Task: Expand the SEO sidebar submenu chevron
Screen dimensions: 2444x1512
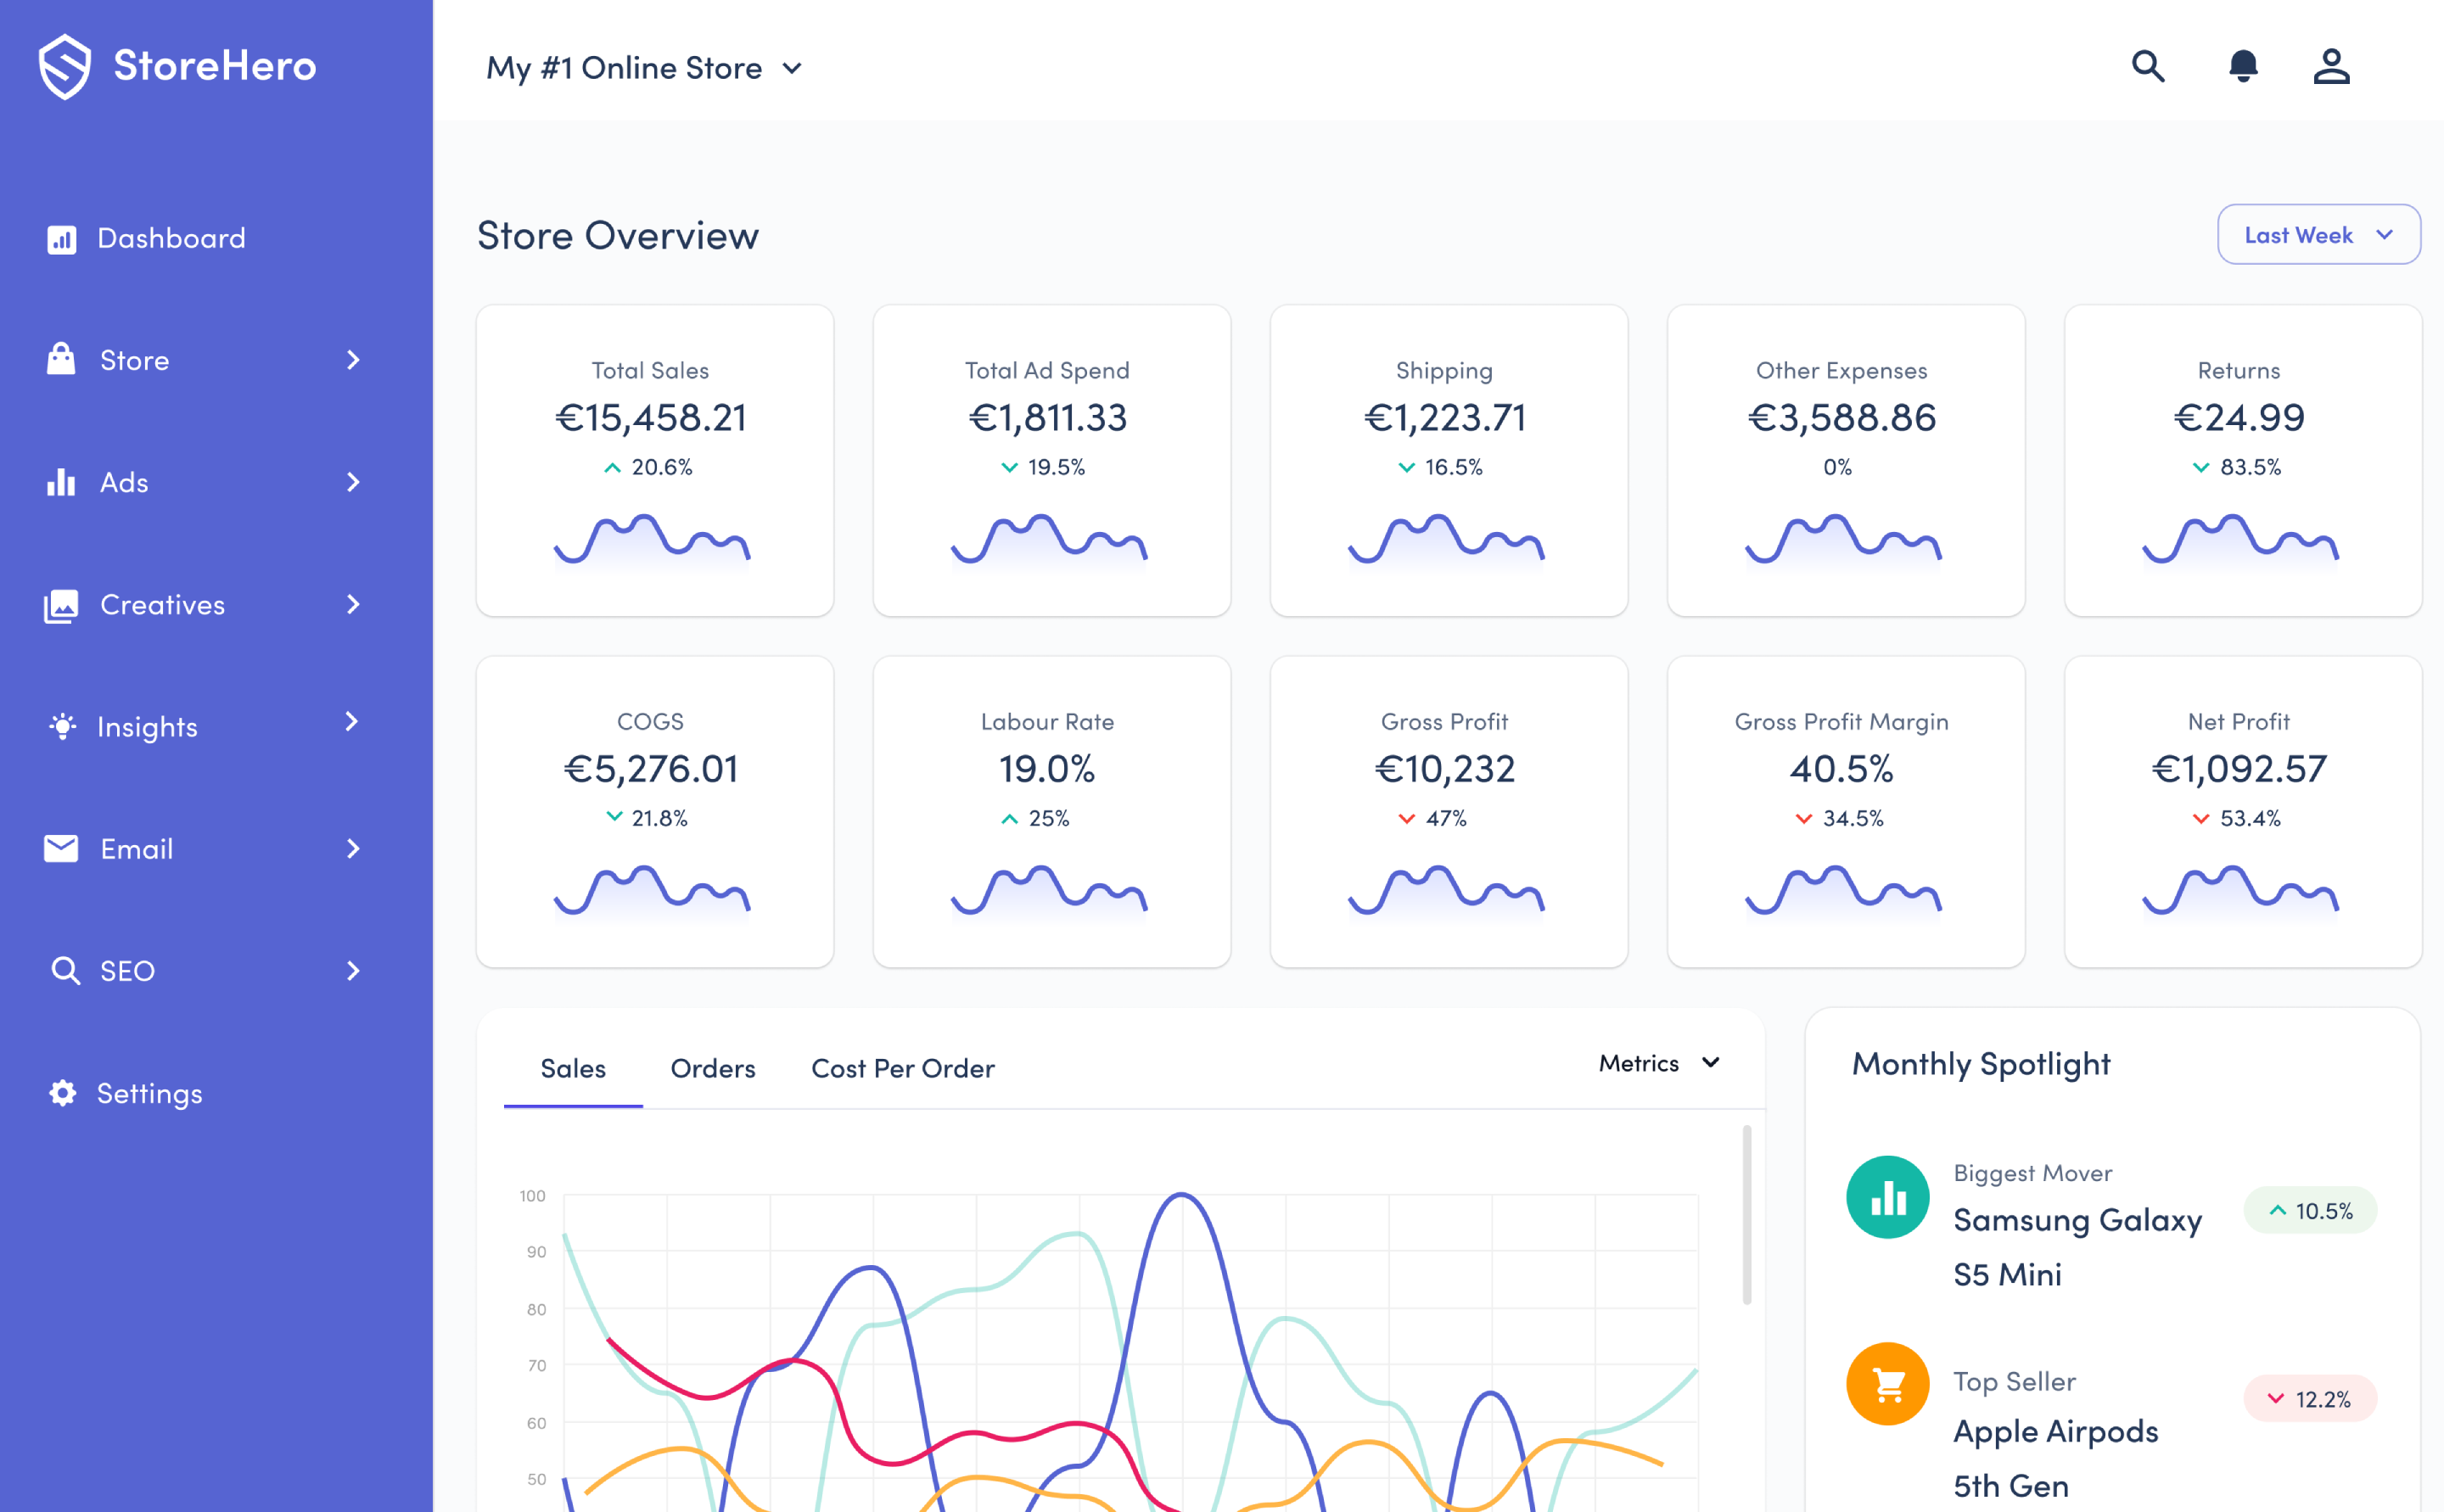Action: [x=352, y=970]
